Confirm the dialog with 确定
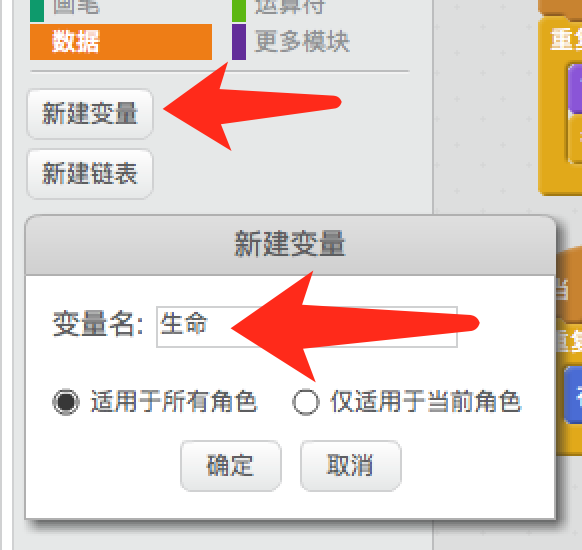Image resolution: width=582 pixels, height=550 pixels. (x=230, y=465)
